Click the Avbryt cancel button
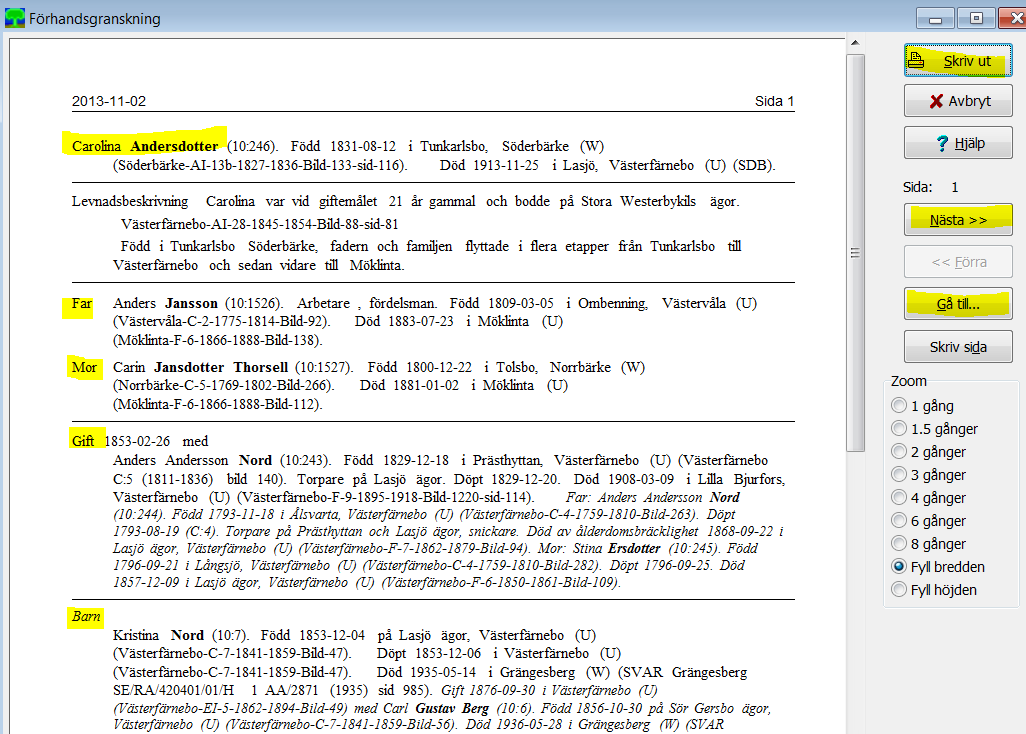 [958, 101]
